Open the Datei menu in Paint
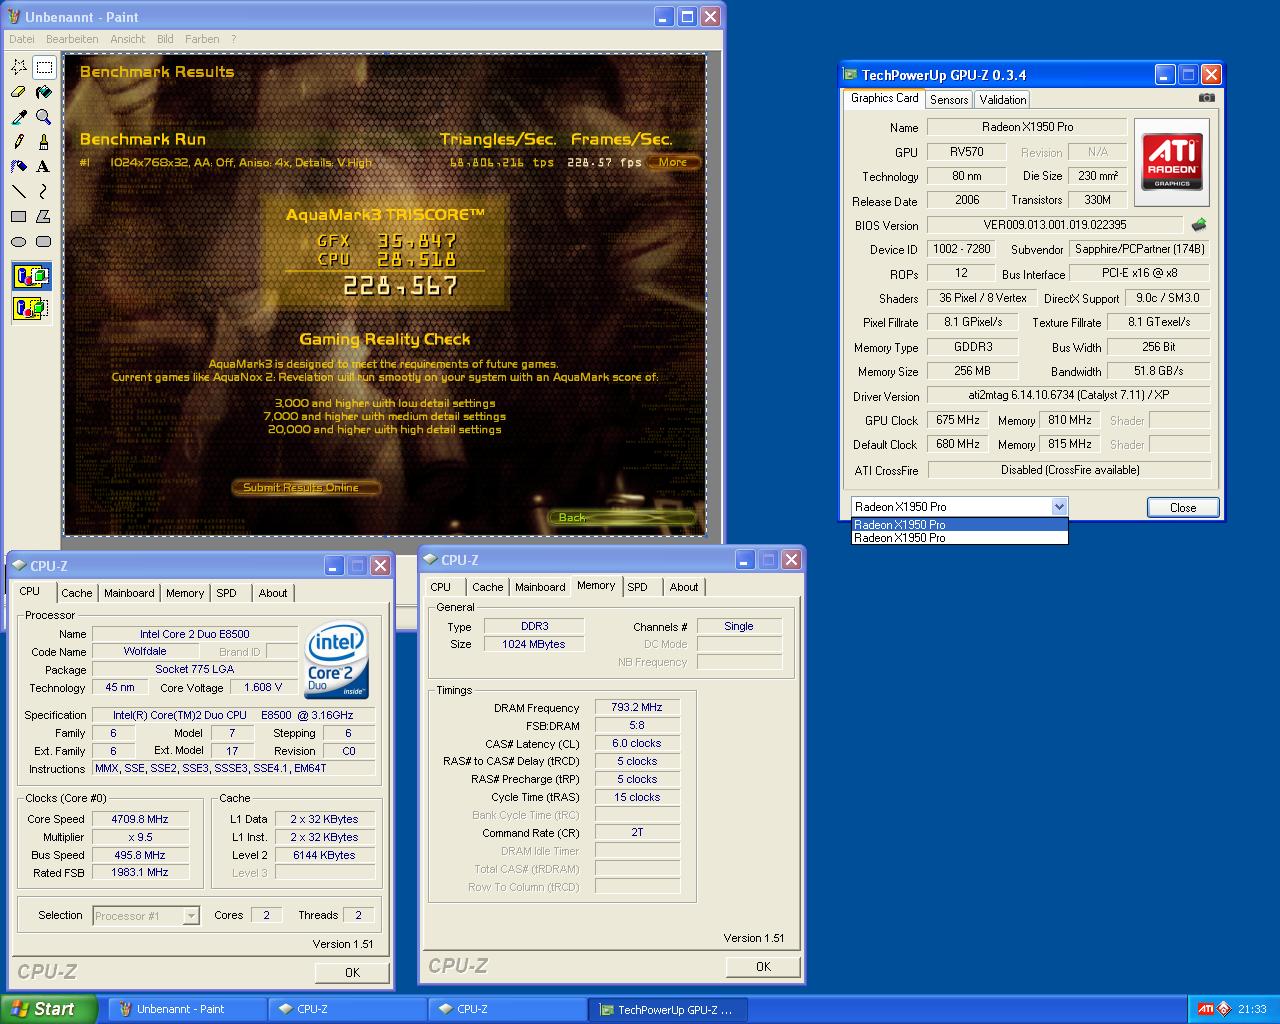Screen dimensions: 1280x1024 (x=22, y=39)
